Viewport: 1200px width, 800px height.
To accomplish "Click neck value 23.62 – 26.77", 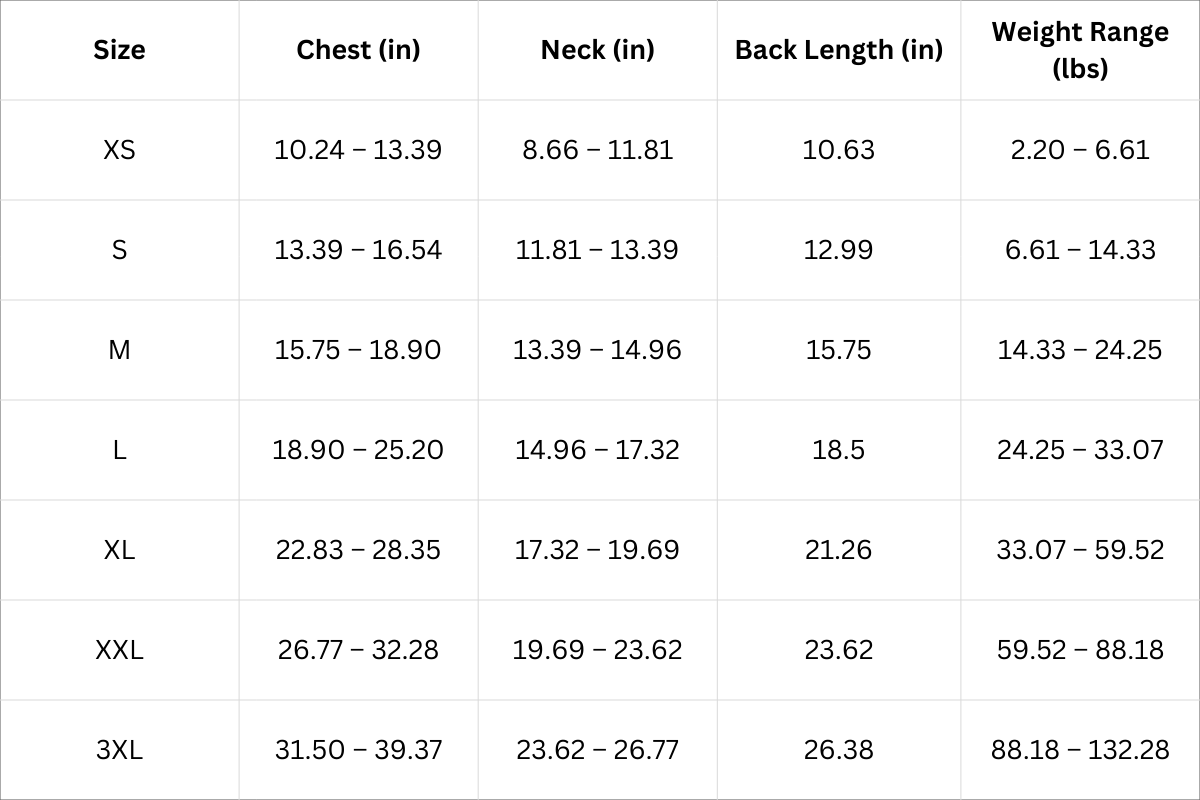I will pos(597,750).
